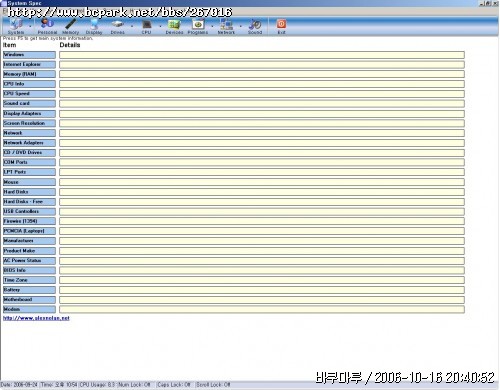Screen dimensions: 500x390
Task: Click the AC Power Status item label
Action: click(x=29, y=261)
